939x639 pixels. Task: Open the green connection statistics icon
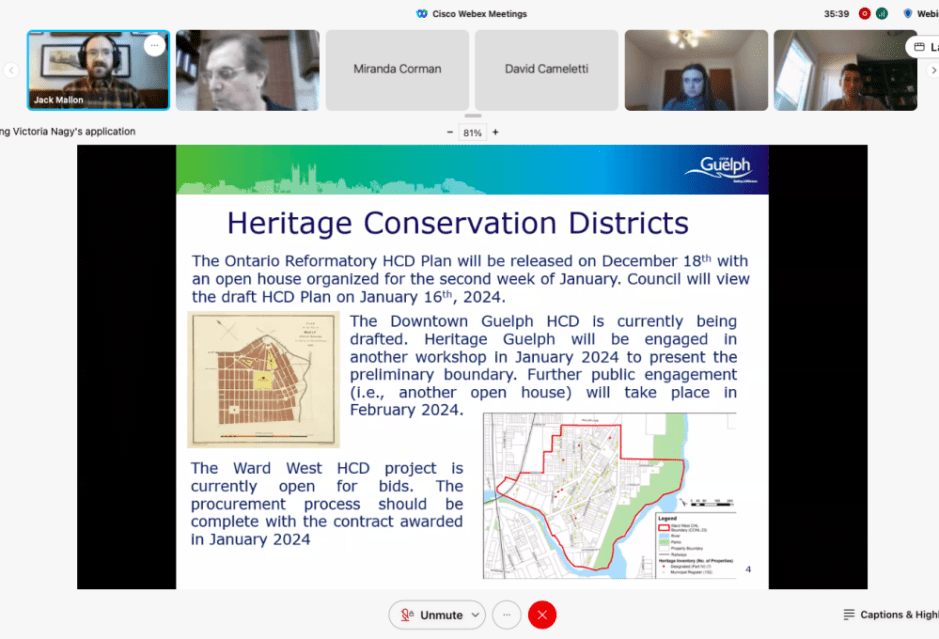[x=882, y=14]
